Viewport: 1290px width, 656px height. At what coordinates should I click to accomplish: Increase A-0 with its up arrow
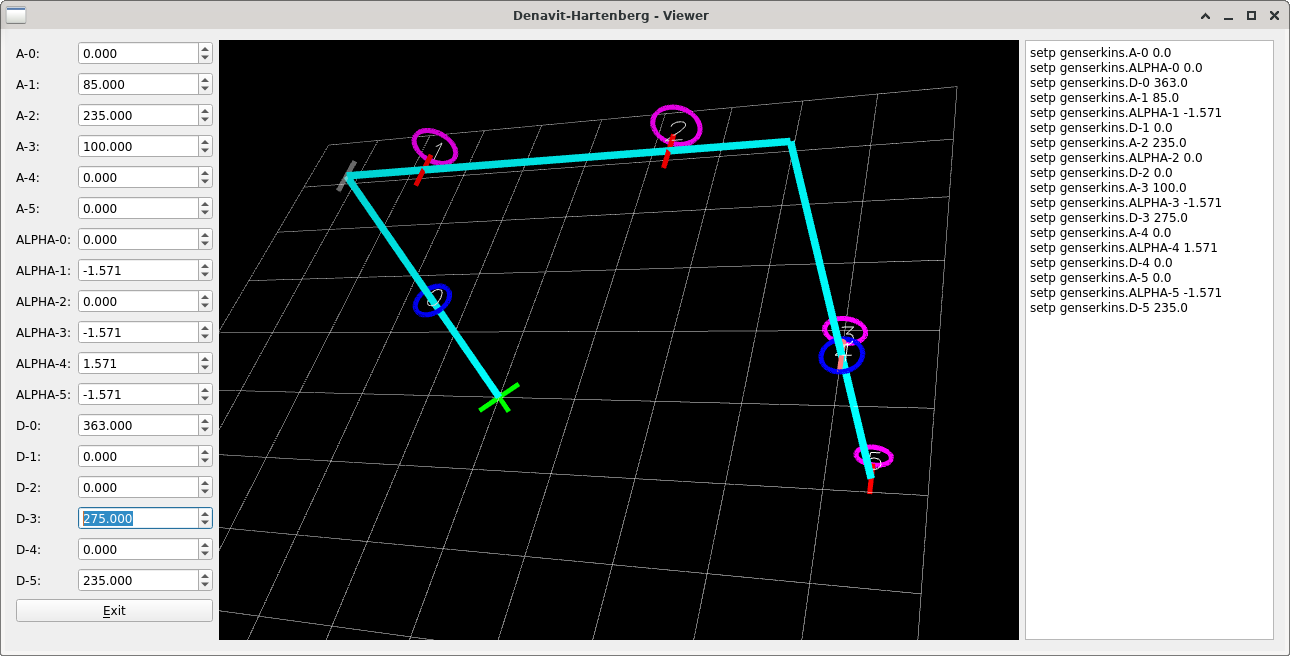coord(205,48)
